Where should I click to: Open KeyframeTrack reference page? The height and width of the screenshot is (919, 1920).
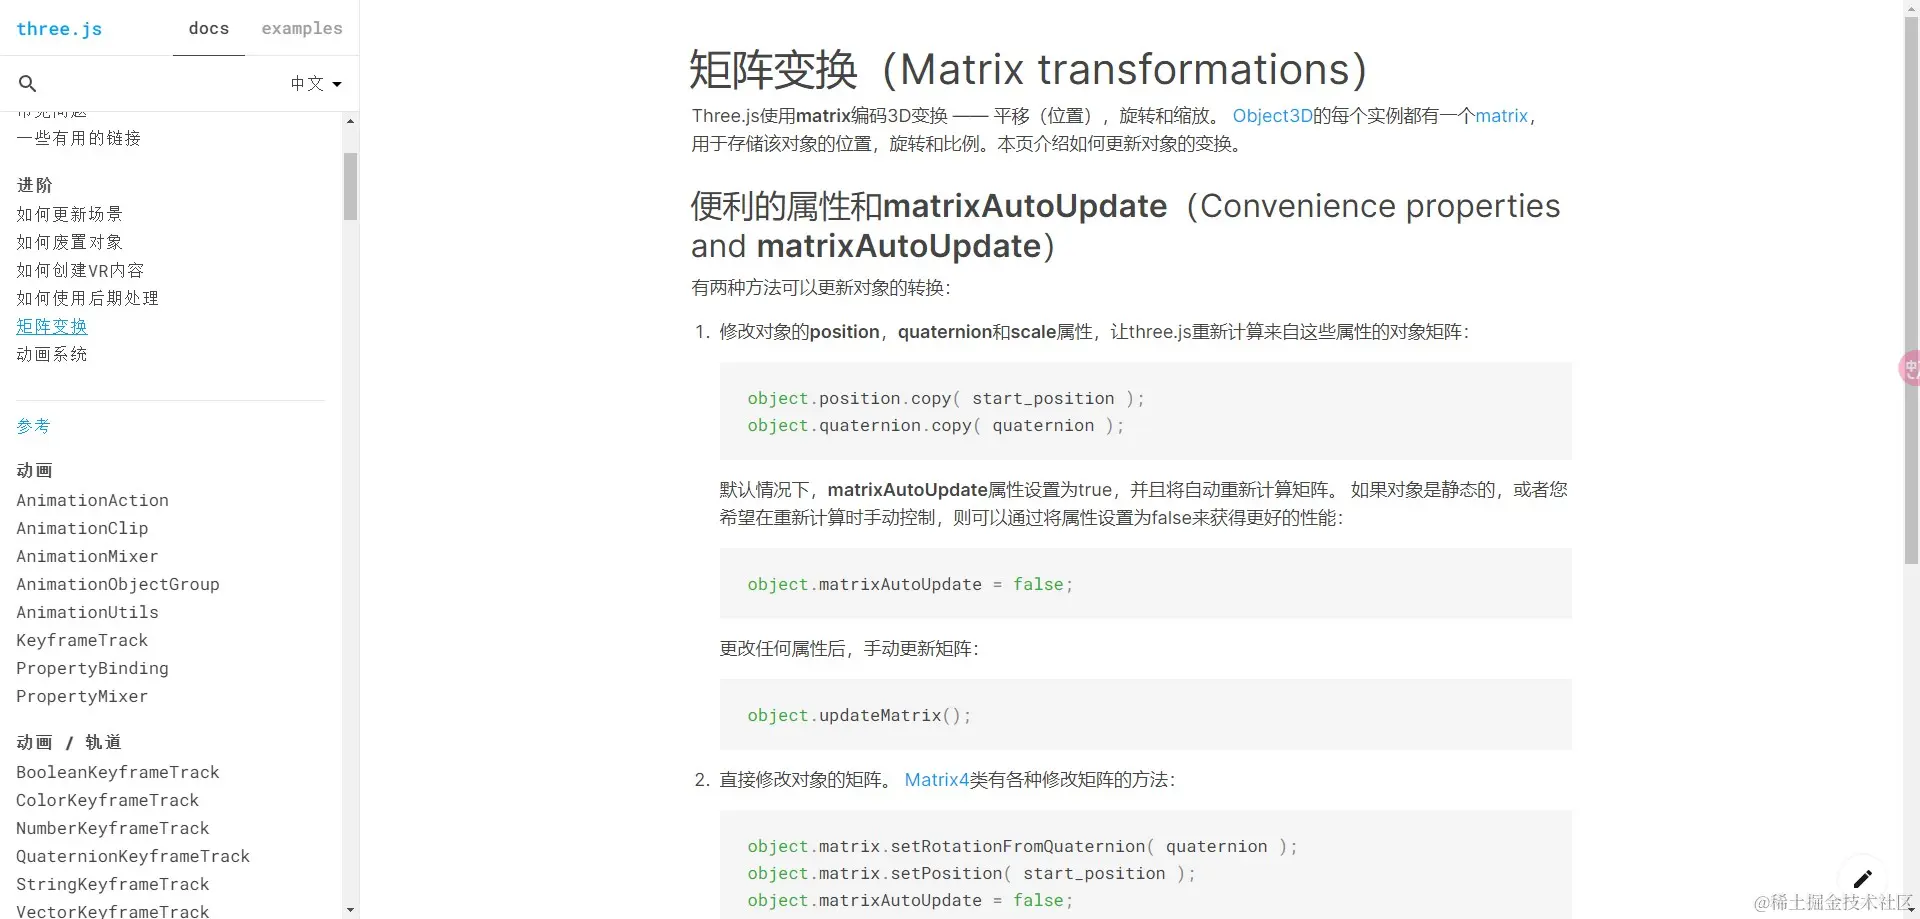point(82,640)
